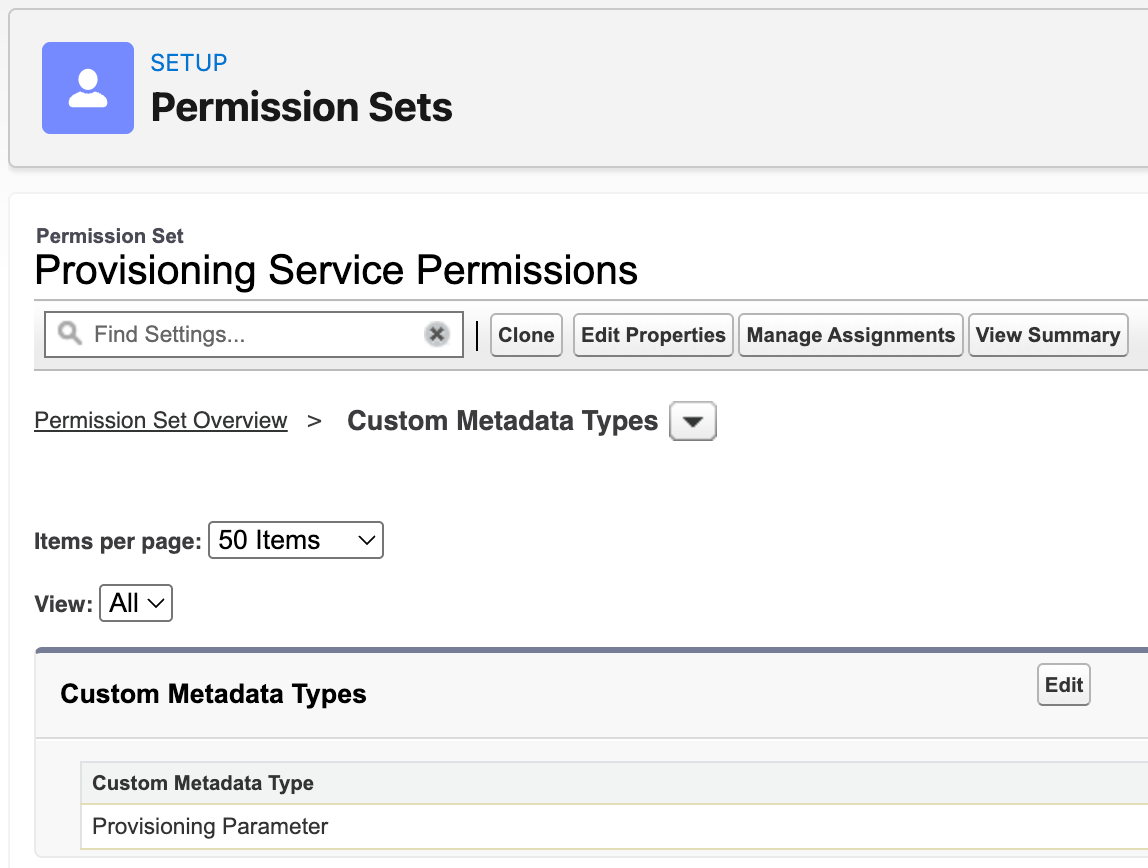The width and height of the screenshot is (1148, 868).
Task: Click Manage Assignments button
Action: coord(851,335)
